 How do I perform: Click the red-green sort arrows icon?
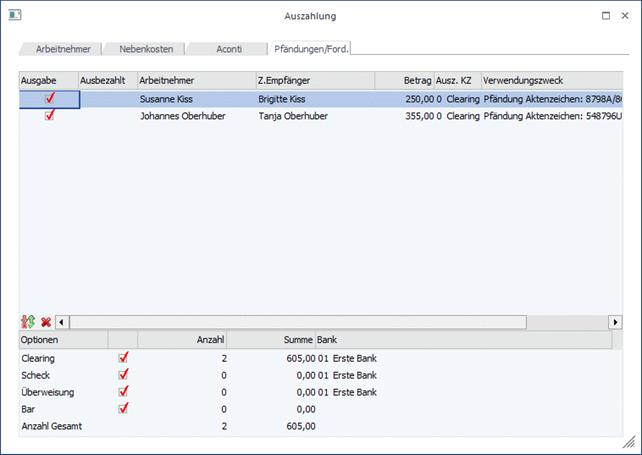coord(28,322)
